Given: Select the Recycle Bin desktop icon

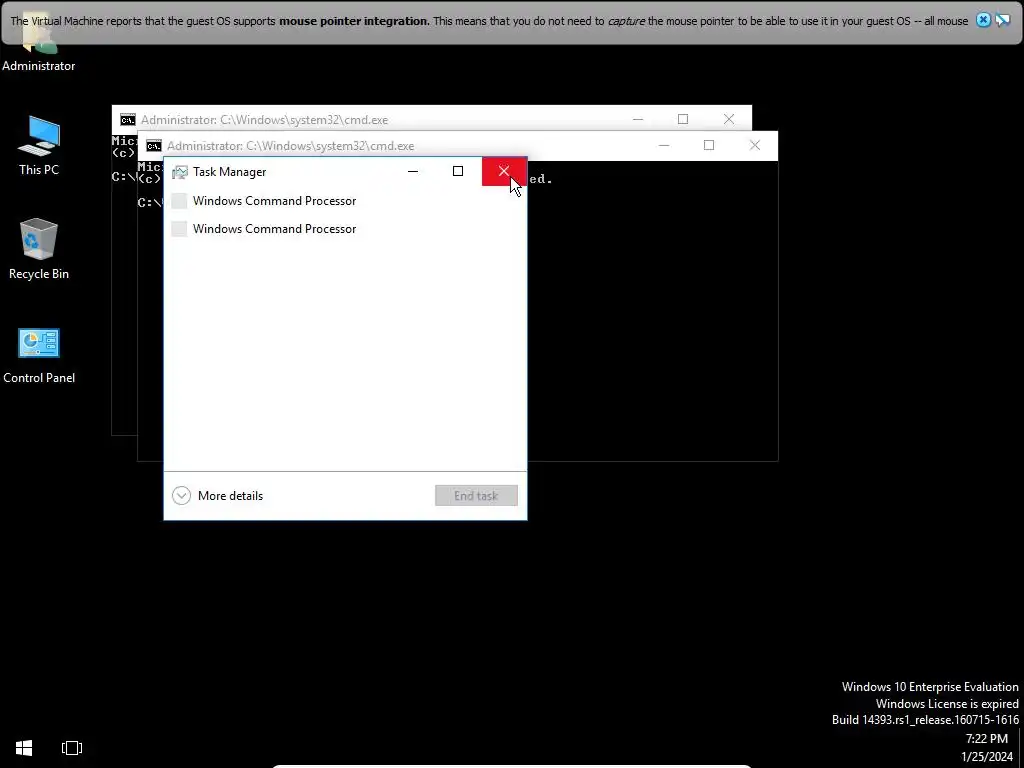Looking at the screenshot, I should 39,249.
